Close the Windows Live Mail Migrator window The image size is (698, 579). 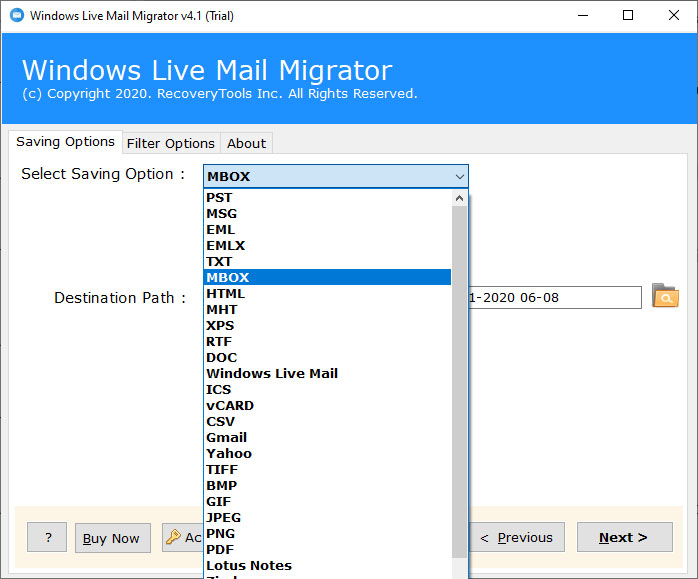(x=674, y=16)
